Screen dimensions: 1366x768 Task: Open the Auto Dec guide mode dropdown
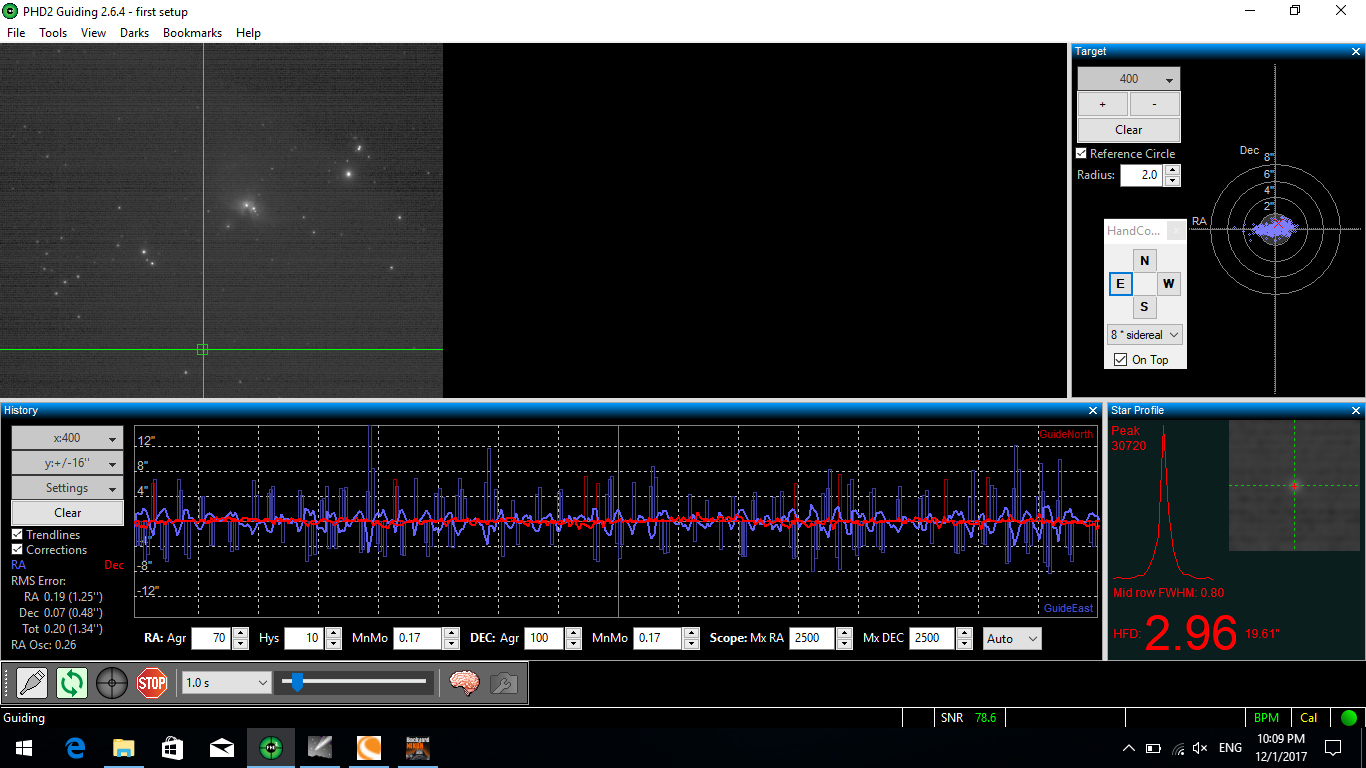pos(1012,638)
